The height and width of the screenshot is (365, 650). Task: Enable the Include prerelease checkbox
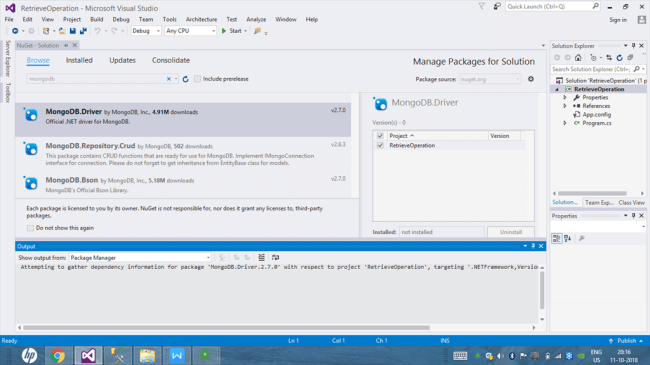click(198, 79)
